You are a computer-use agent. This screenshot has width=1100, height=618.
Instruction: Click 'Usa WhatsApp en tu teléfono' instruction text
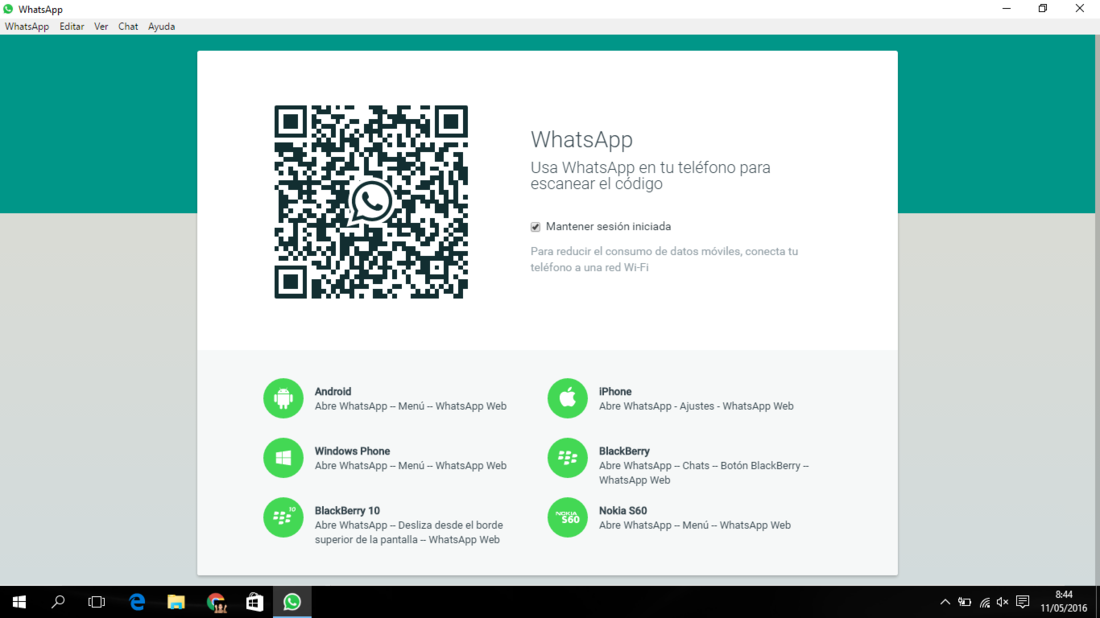[x=650, y=175]
